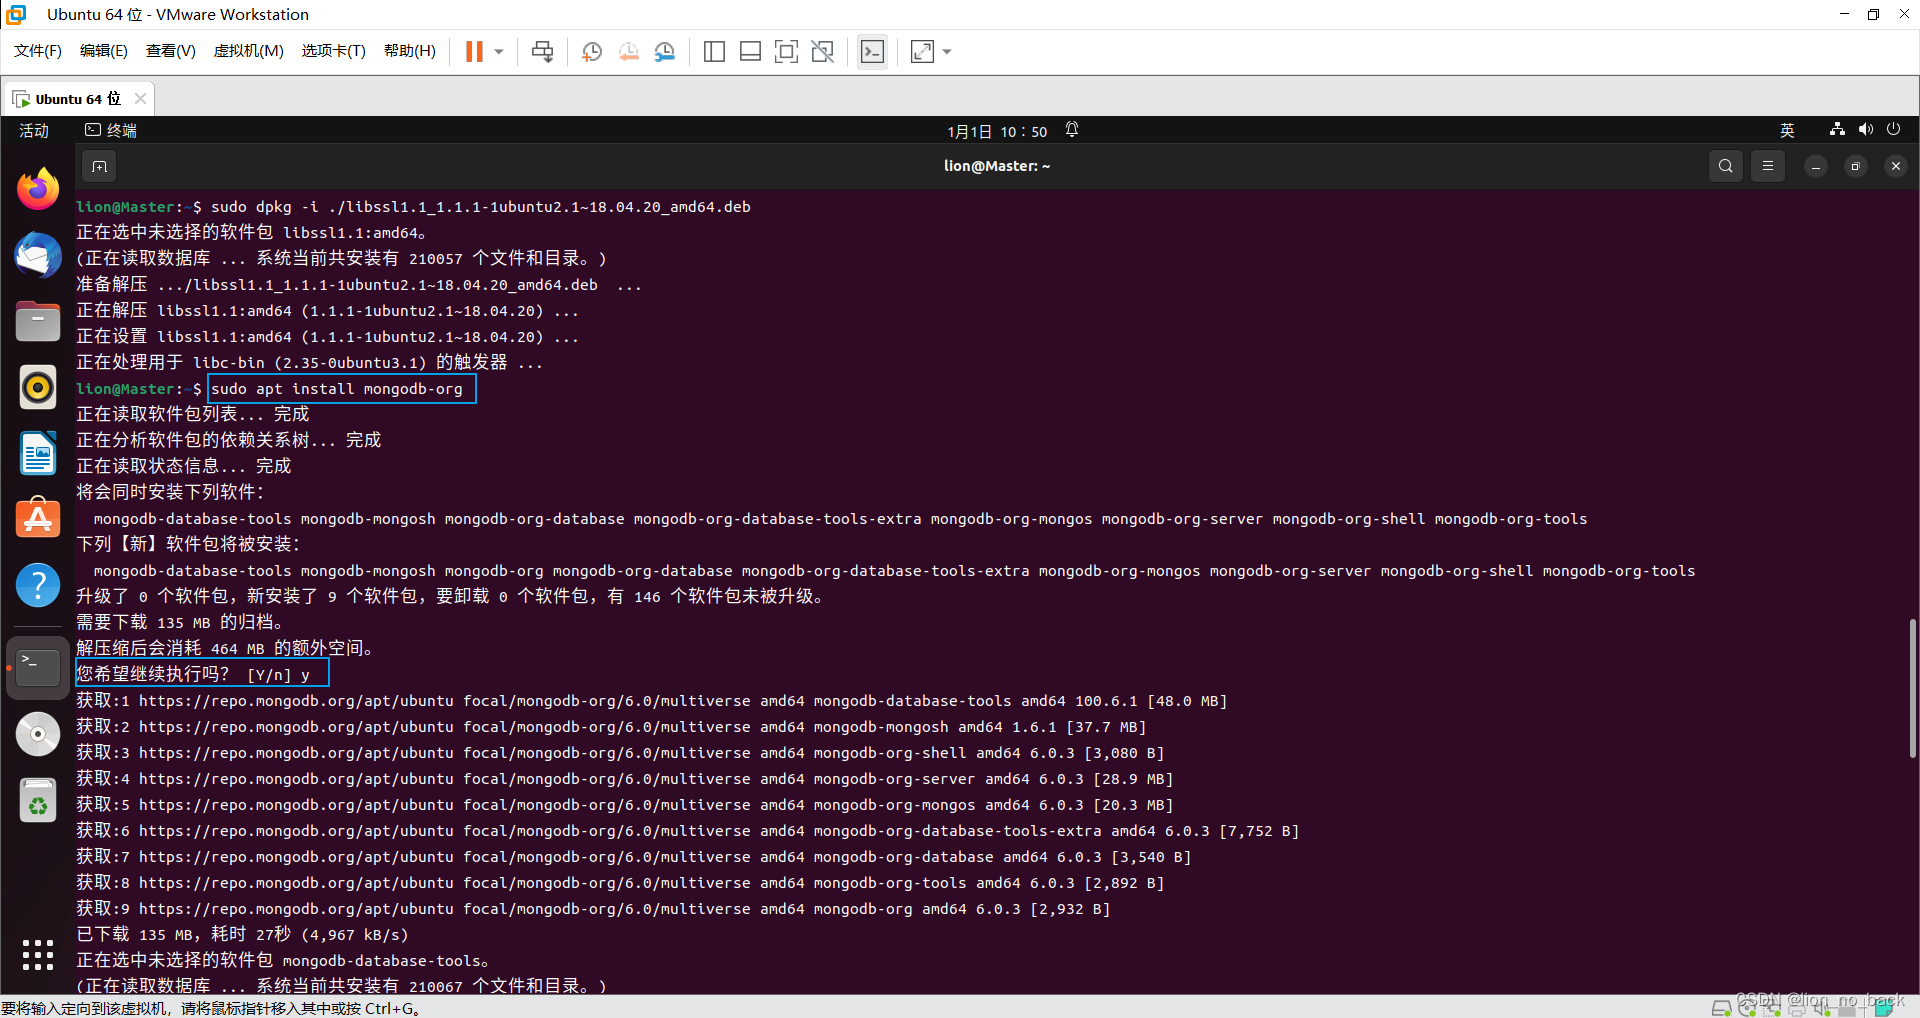This screenshot has height=1018, width=1920.
Task: Click the stretch guest display icon
Action: (922, 51)
